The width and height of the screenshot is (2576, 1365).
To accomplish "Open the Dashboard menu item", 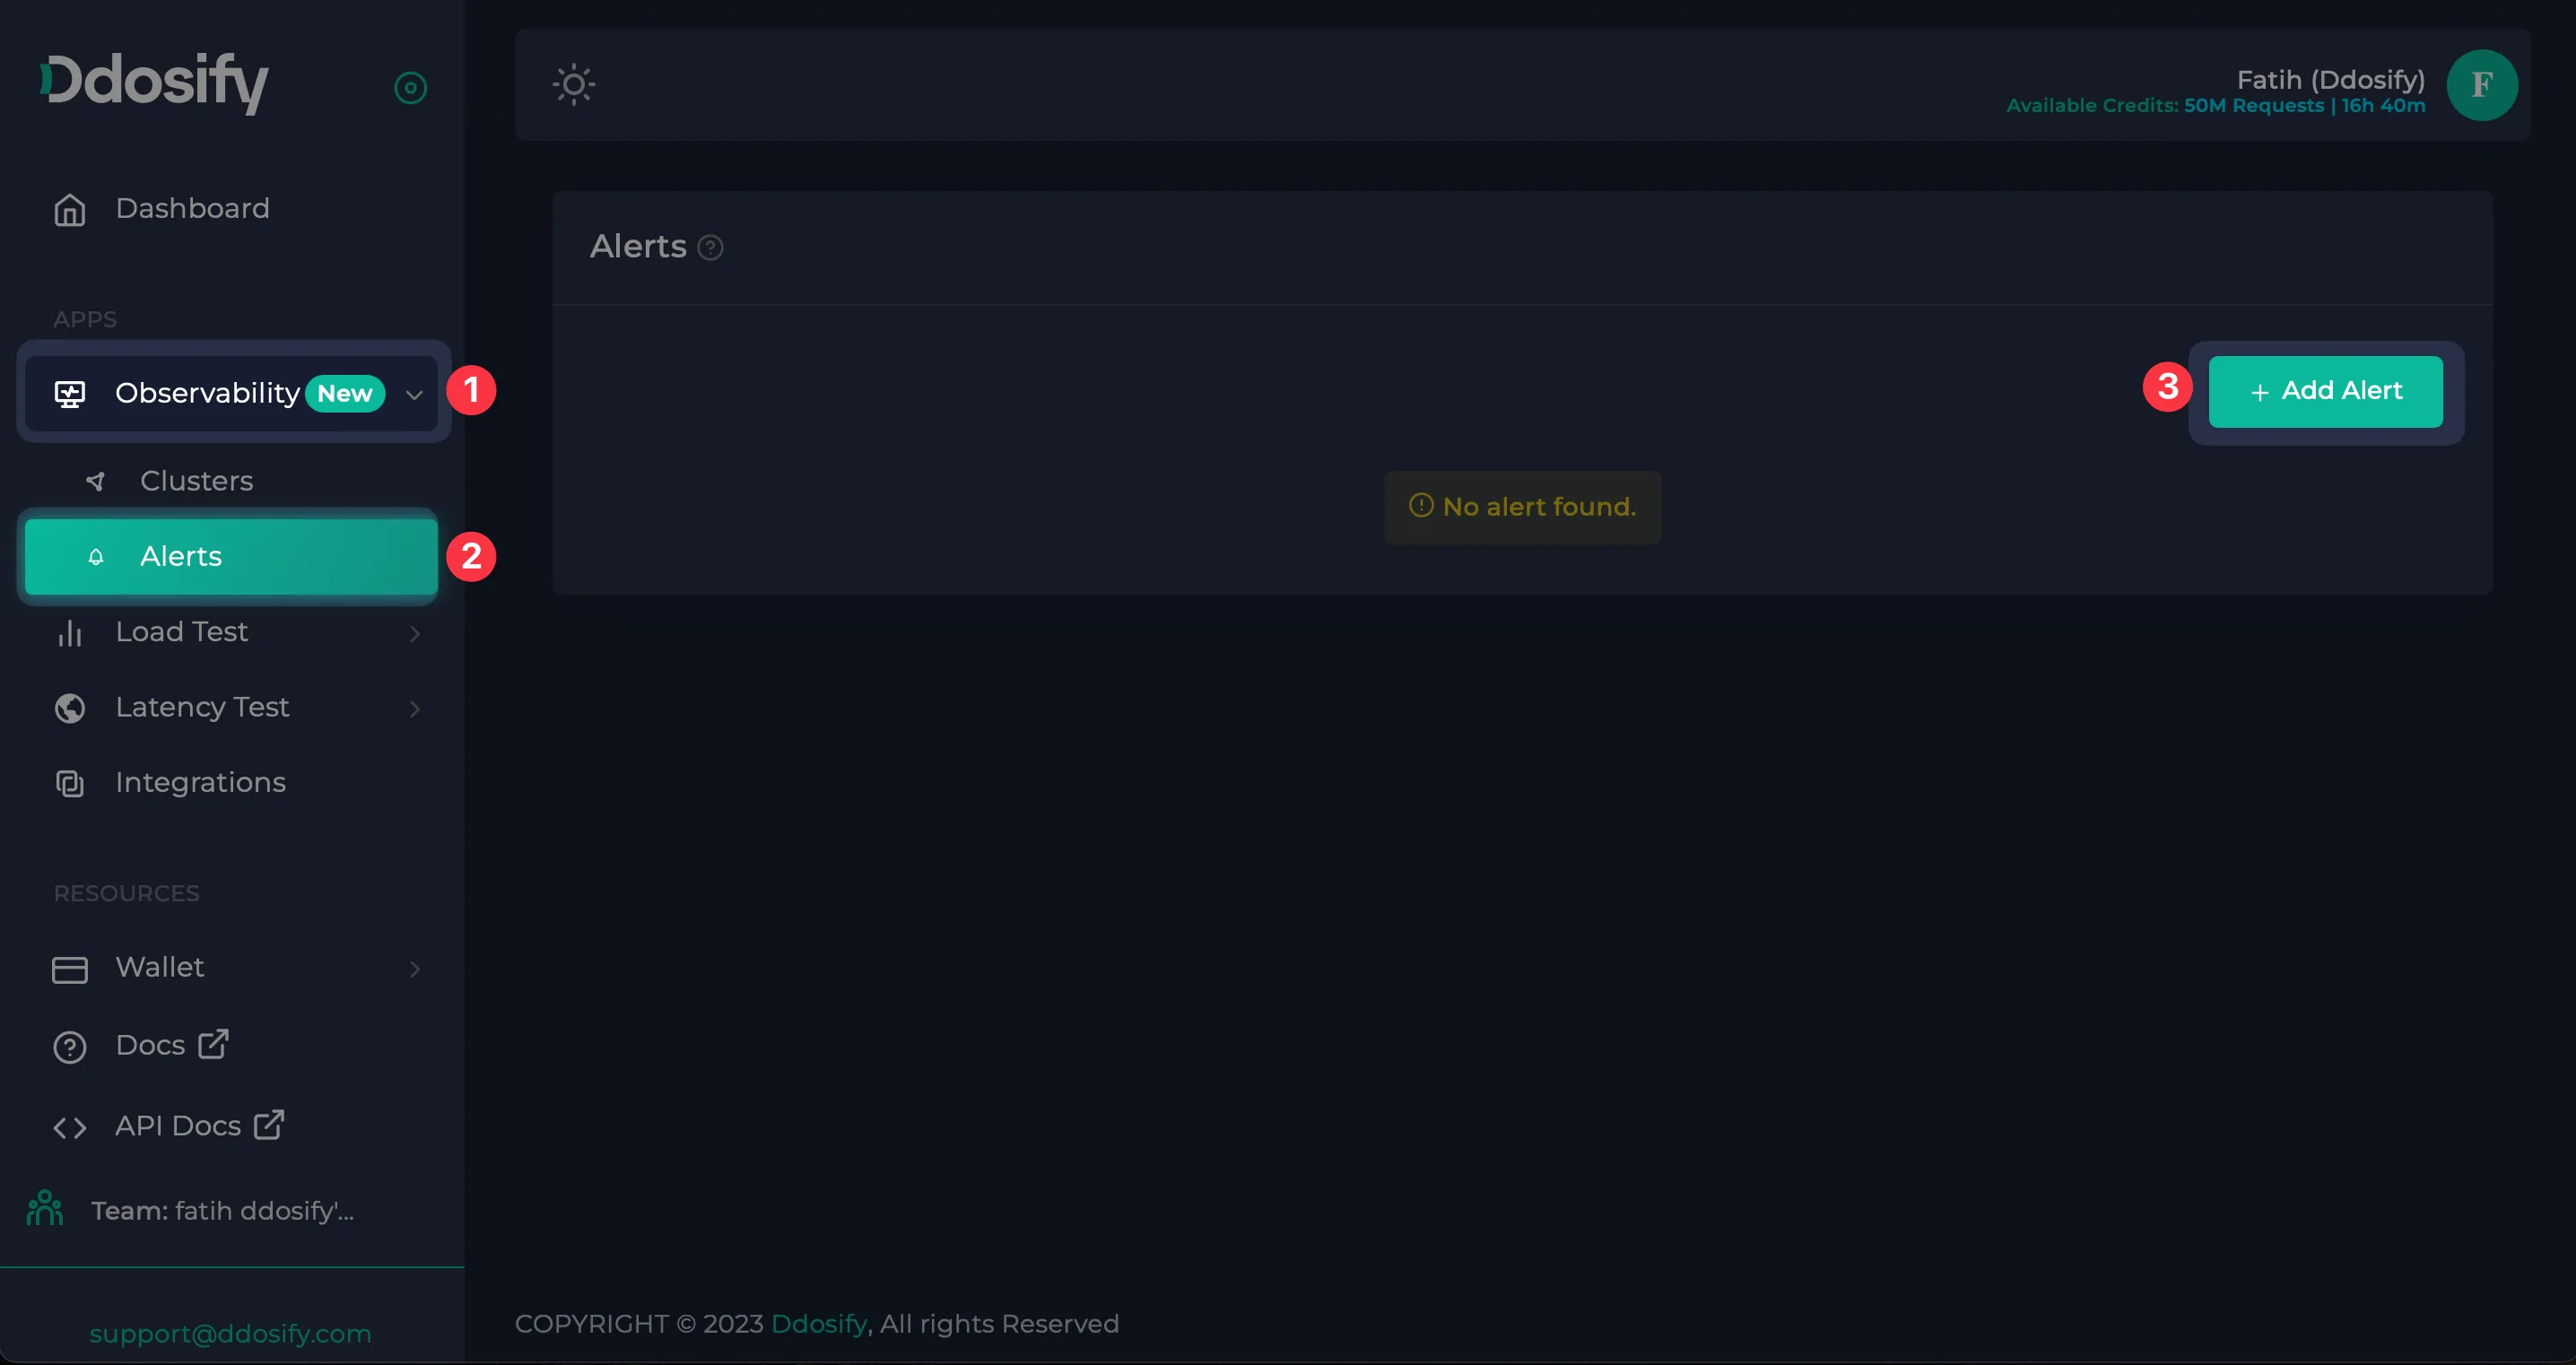I will pos(192,208).
